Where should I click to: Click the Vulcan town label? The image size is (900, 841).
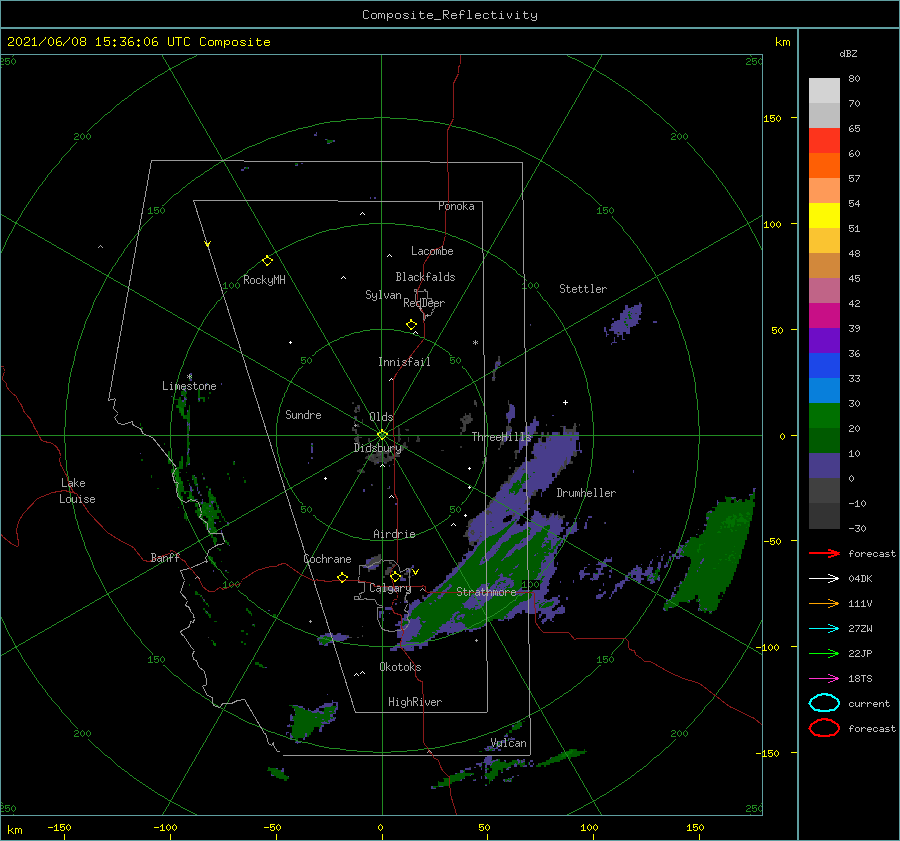click(x=508, y=743)
